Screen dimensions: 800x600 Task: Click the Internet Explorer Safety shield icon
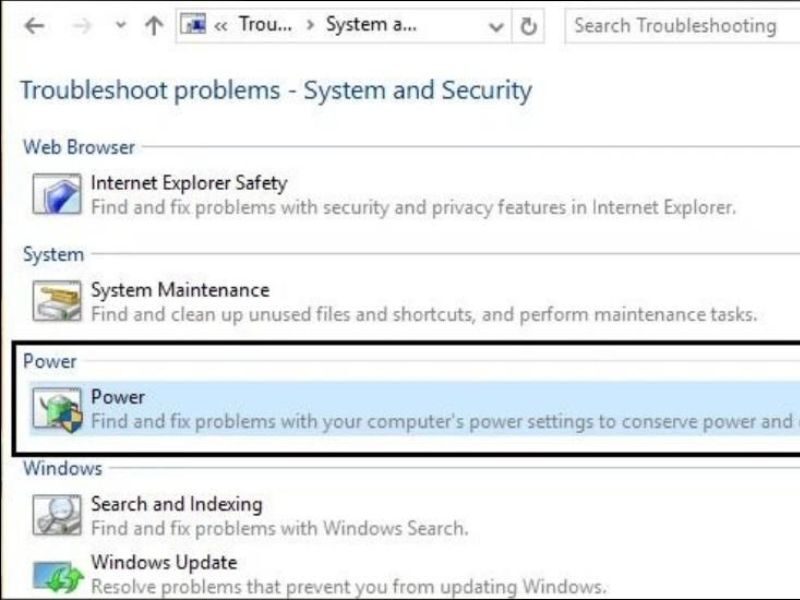tap(56, 193)
